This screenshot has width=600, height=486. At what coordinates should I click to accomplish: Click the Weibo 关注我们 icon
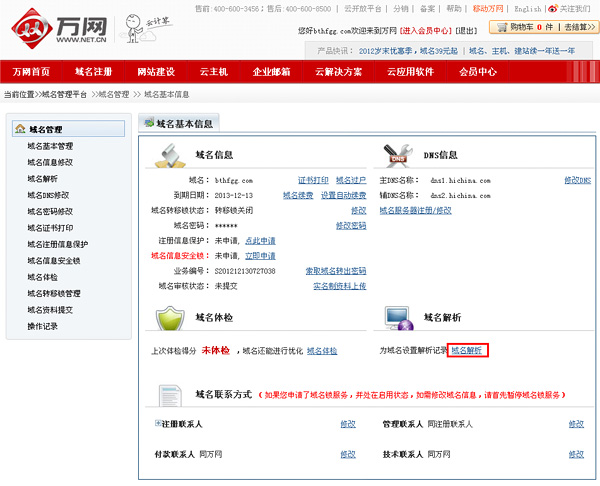(553, 8)
